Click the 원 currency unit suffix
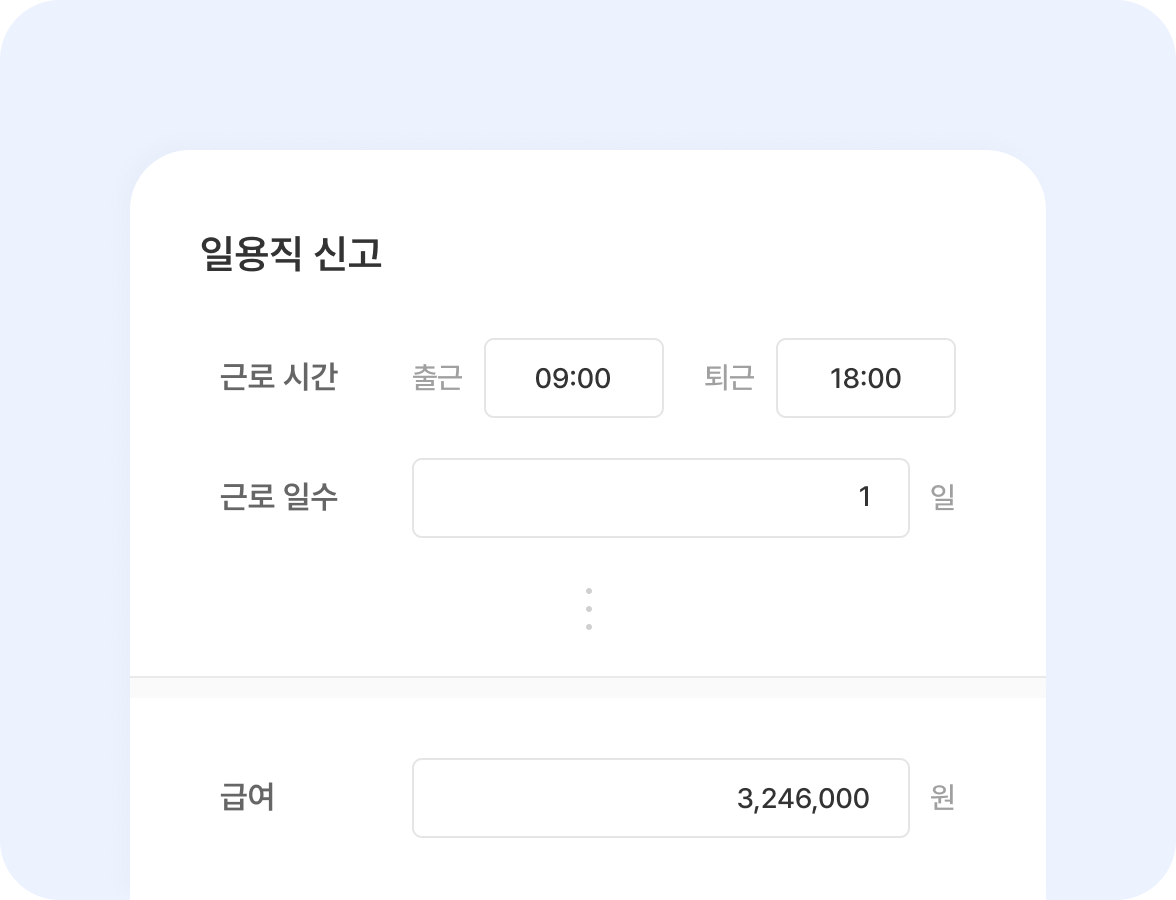1176x900 pixels. coord(942,798)
